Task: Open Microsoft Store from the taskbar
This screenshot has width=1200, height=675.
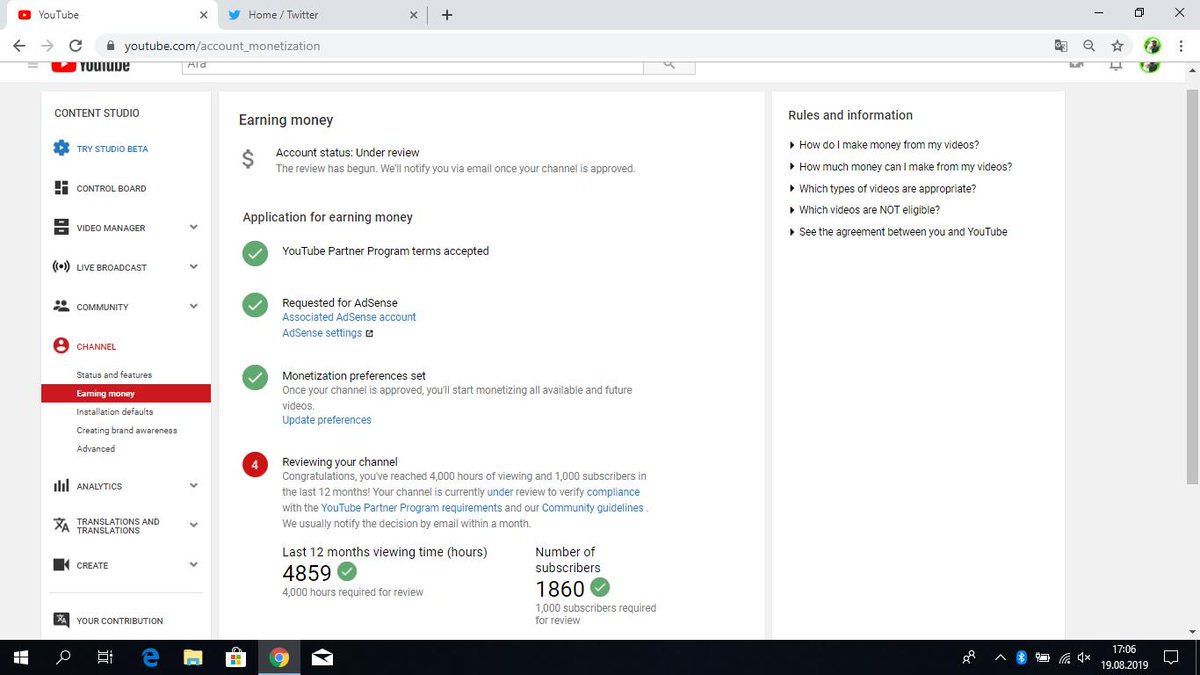Action: 235,658
